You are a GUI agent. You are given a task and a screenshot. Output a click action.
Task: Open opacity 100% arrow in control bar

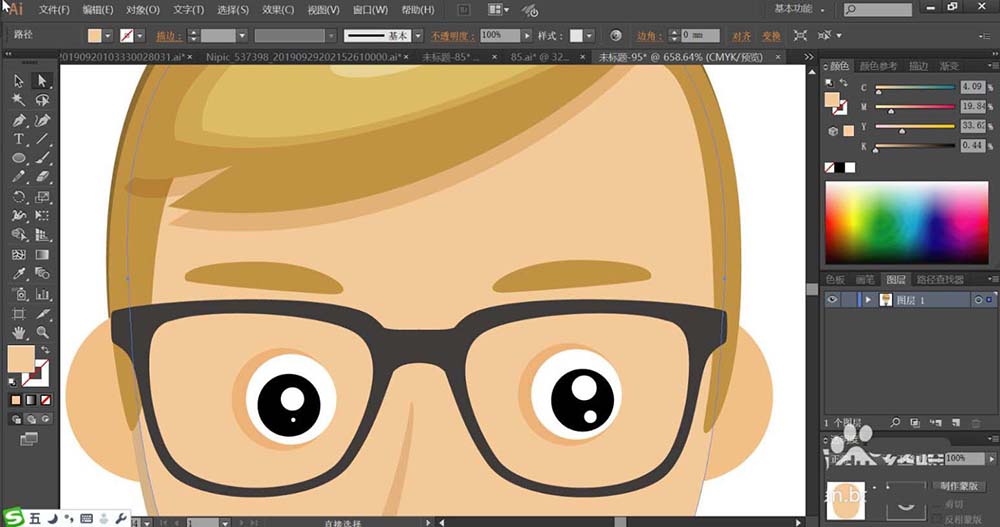pyautogui.click(x=526, y=36)
